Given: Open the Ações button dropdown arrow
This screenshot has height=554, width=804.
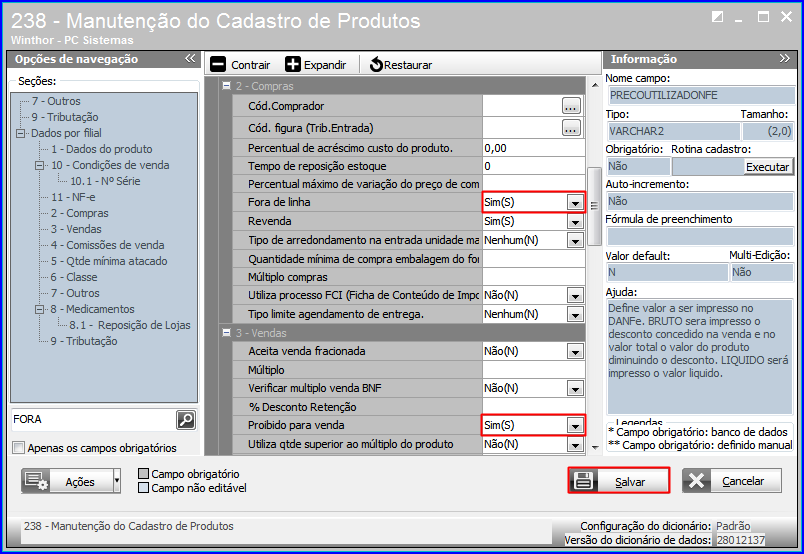Looking at the screenshot, I should 117,481.
